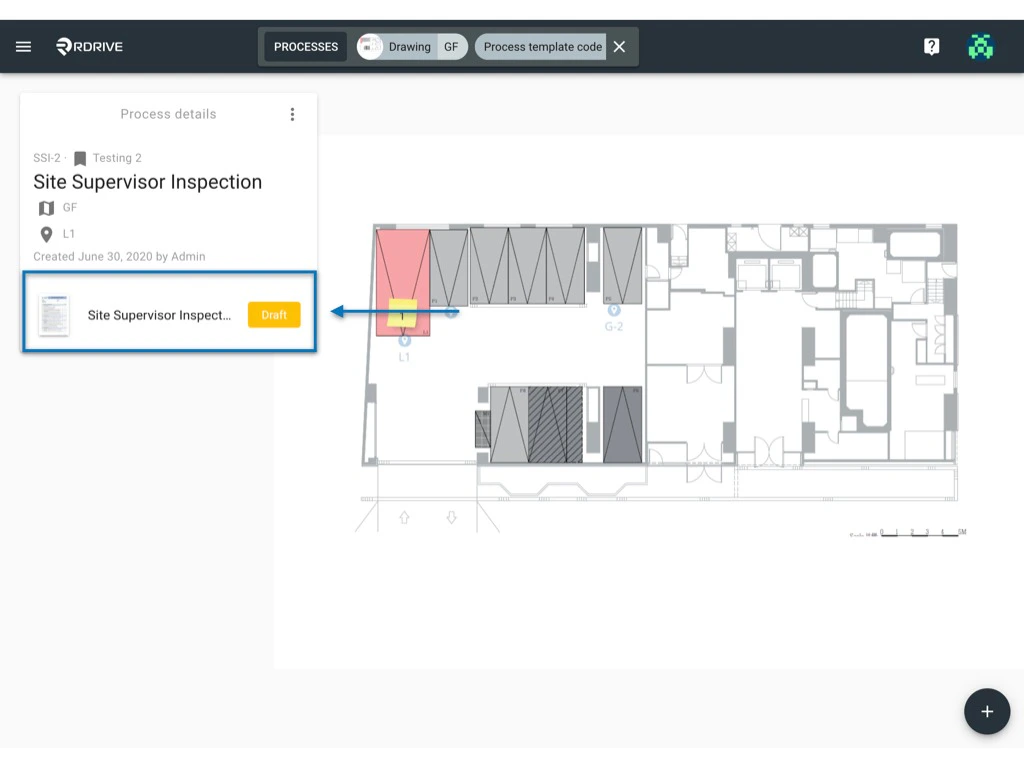Click the L1 location pin icon in details
Image resolution: width=1024 pixels, height=768 pixels.
tap(46, 234)
